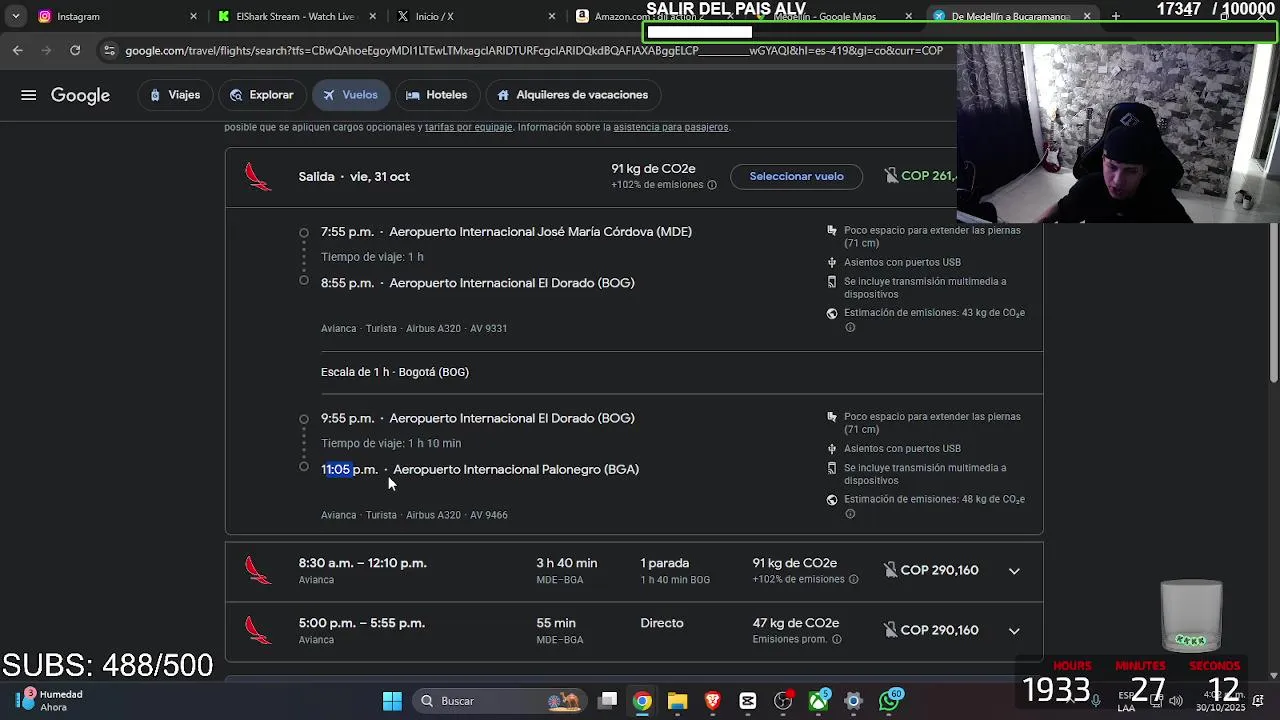
Task: Click the address bar URL field
Action: [x=533, y=51]
